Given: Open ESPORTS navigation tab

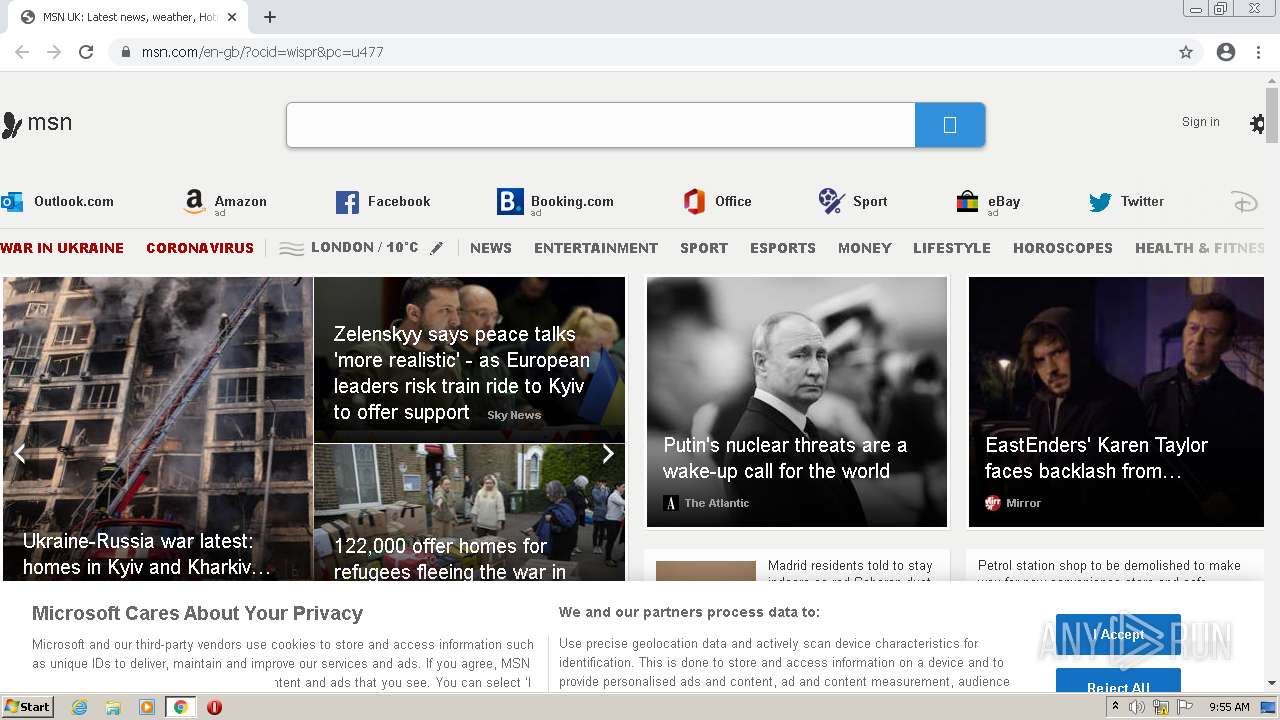Looking at the screenshot, I should click(783, 248).
